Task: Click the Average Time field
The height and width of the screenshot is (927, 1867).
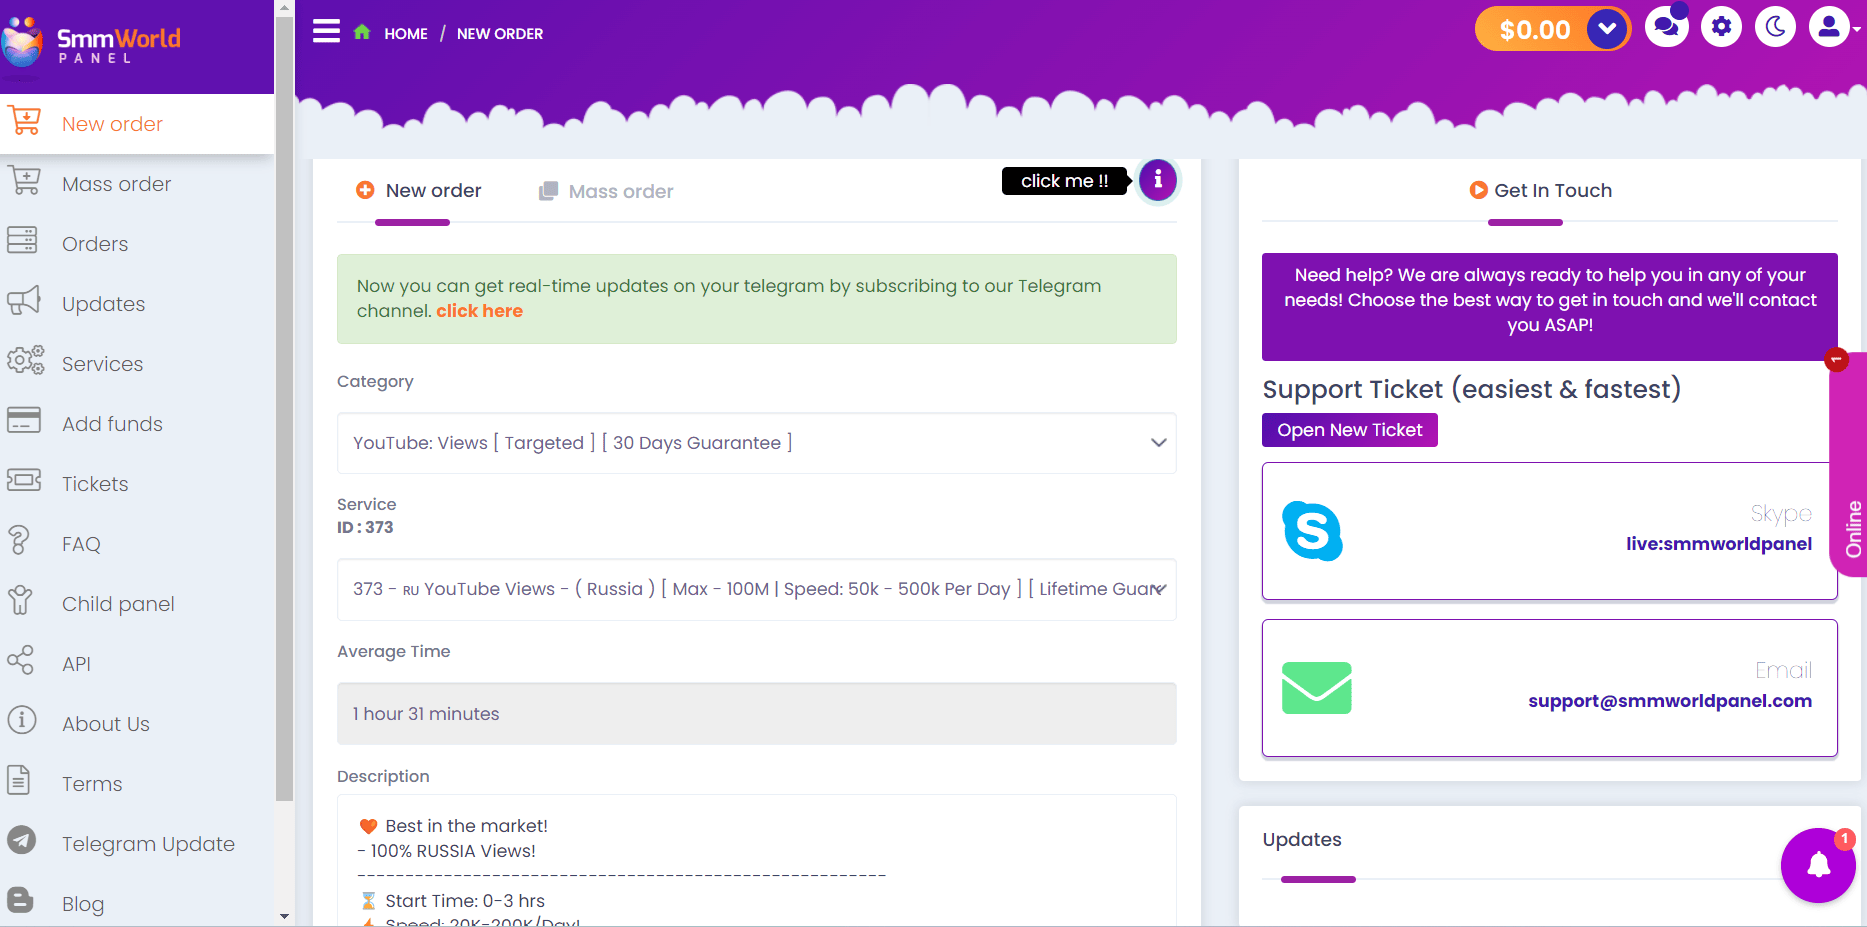Action: tap(756, 714)
